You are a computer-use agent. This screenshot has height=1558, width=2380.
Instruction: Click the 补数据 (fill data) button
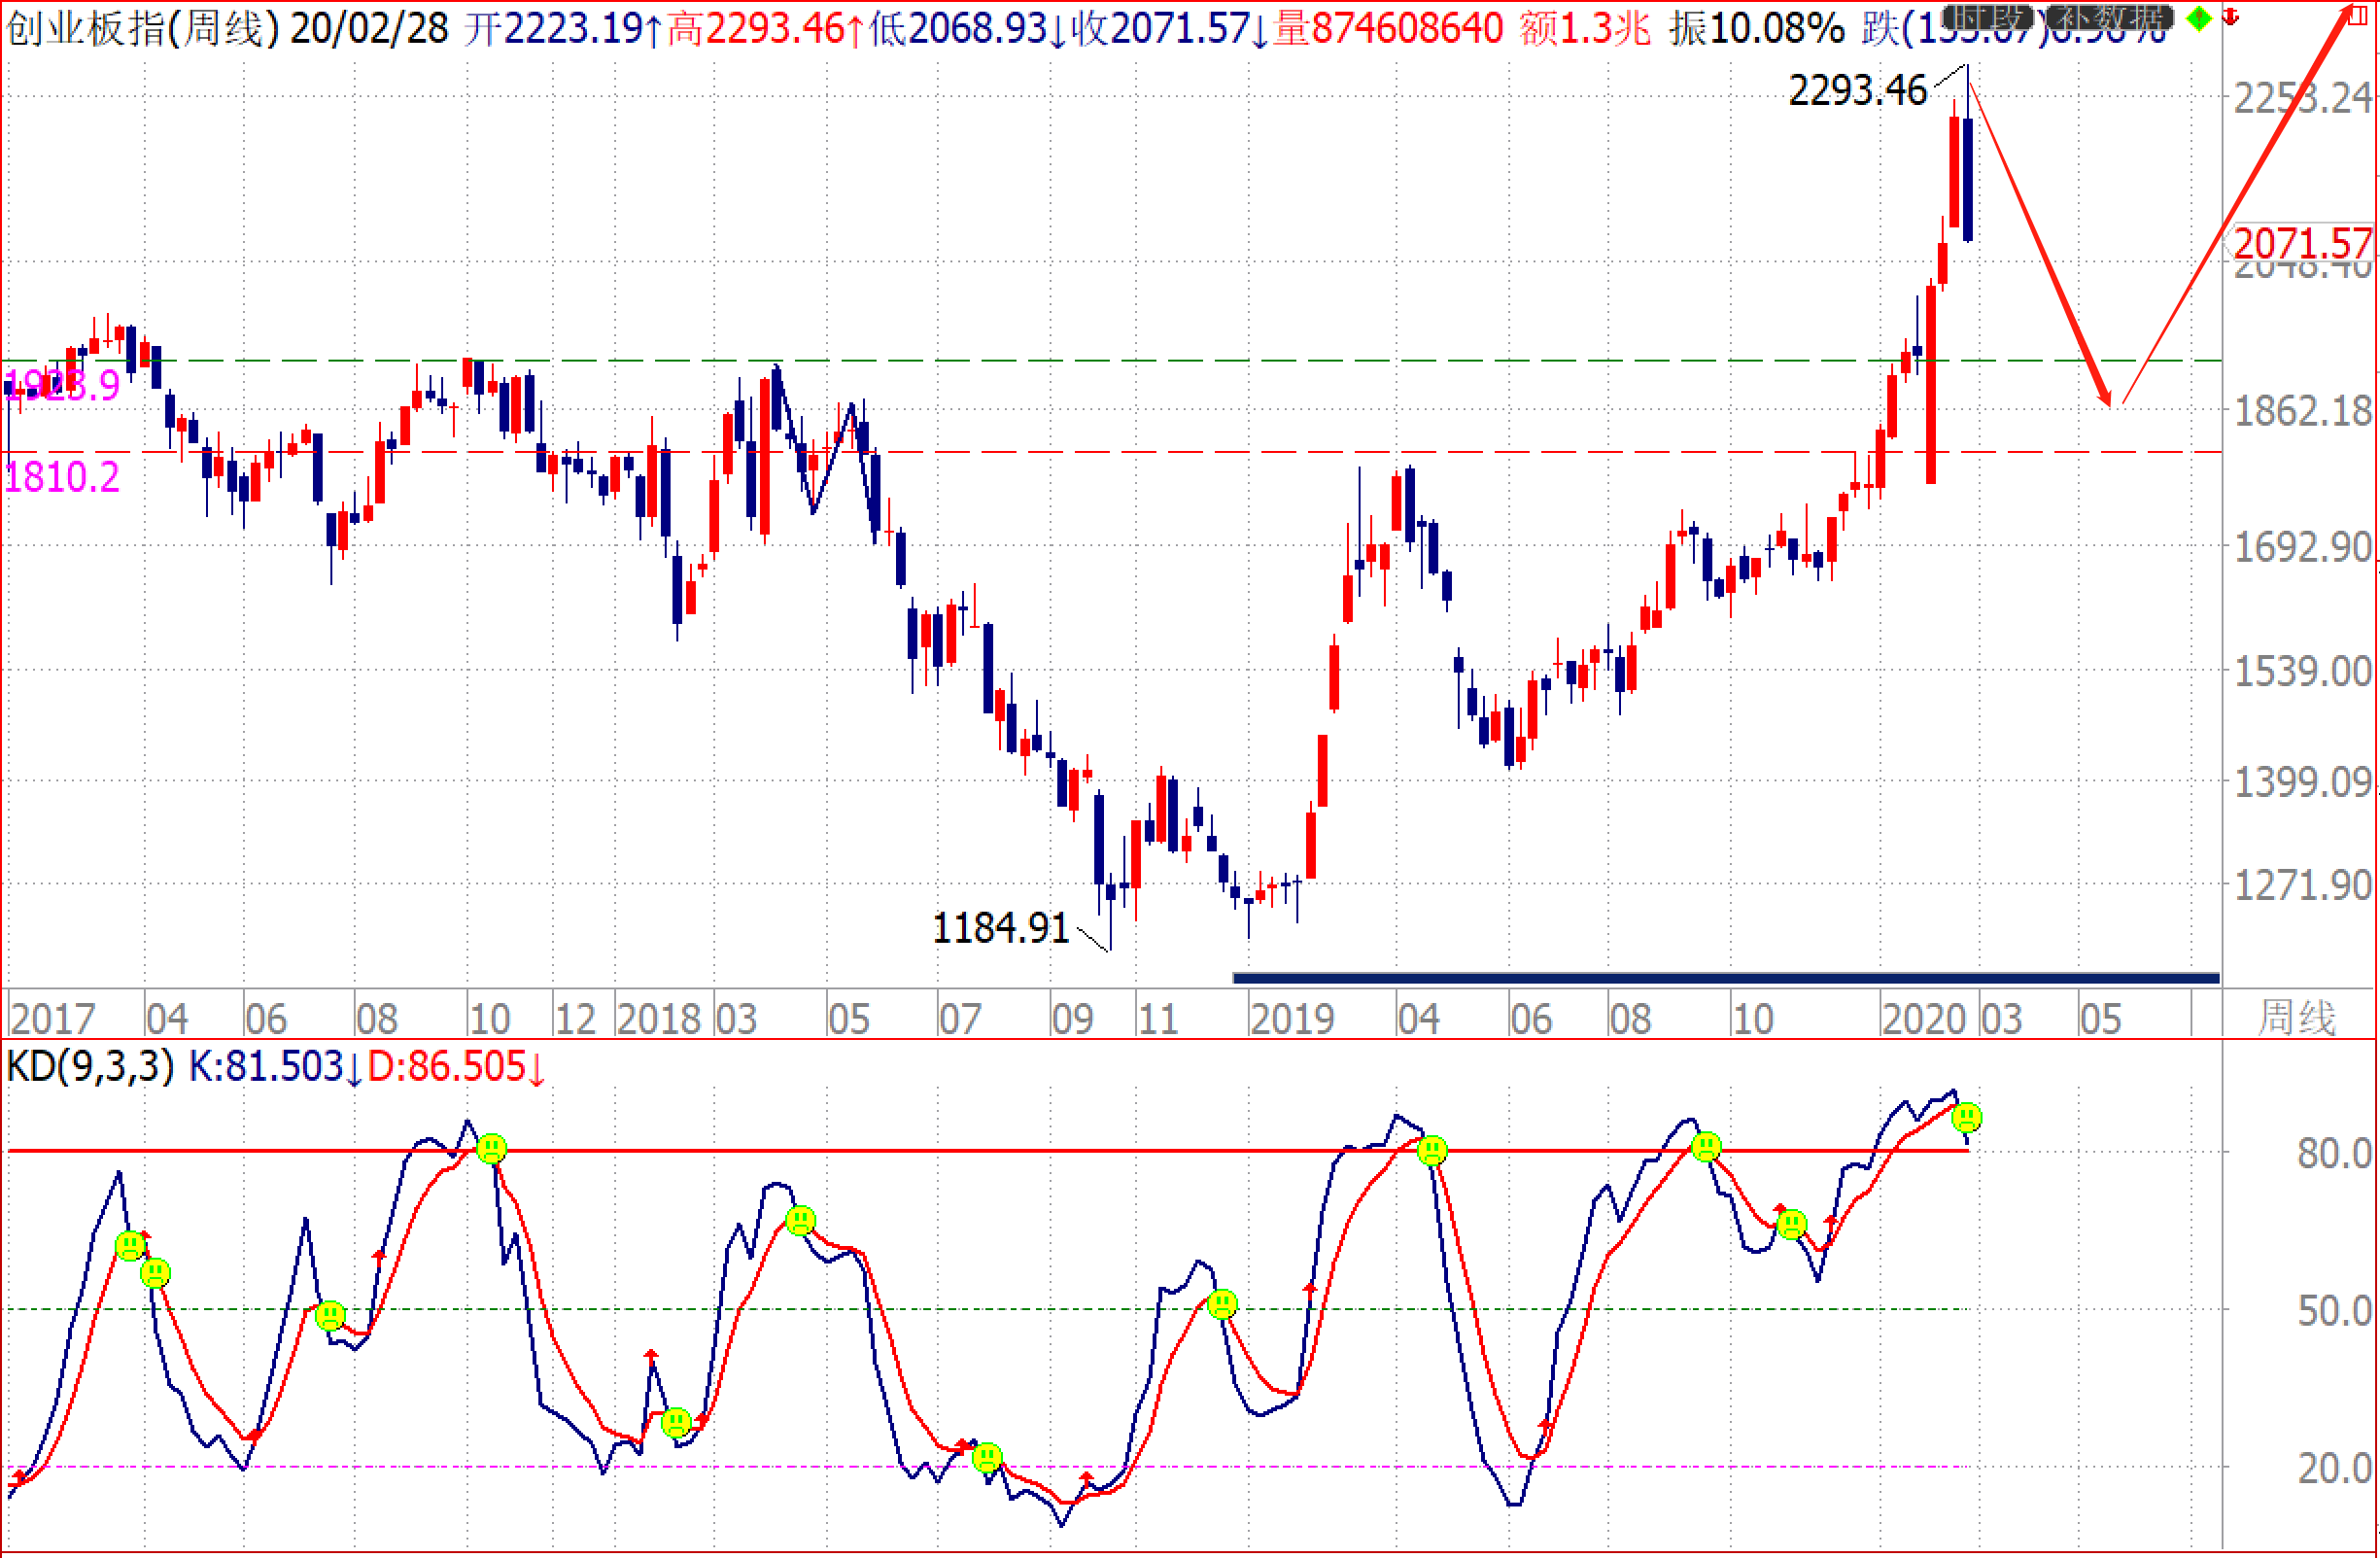2109,17
